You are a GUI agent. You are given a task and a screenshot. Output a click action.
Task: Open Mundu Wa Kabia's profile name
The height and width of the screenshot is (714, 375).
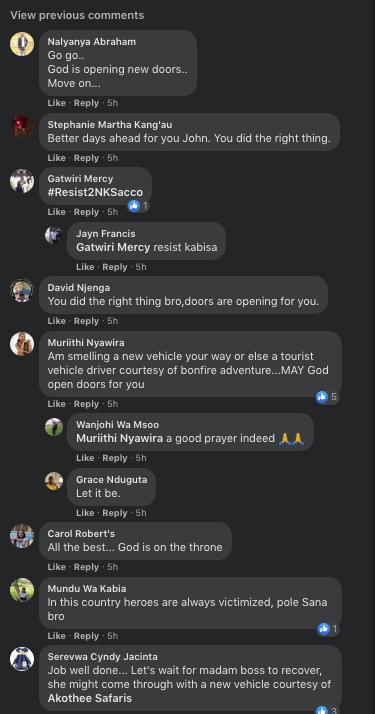[x=87, y=589]
